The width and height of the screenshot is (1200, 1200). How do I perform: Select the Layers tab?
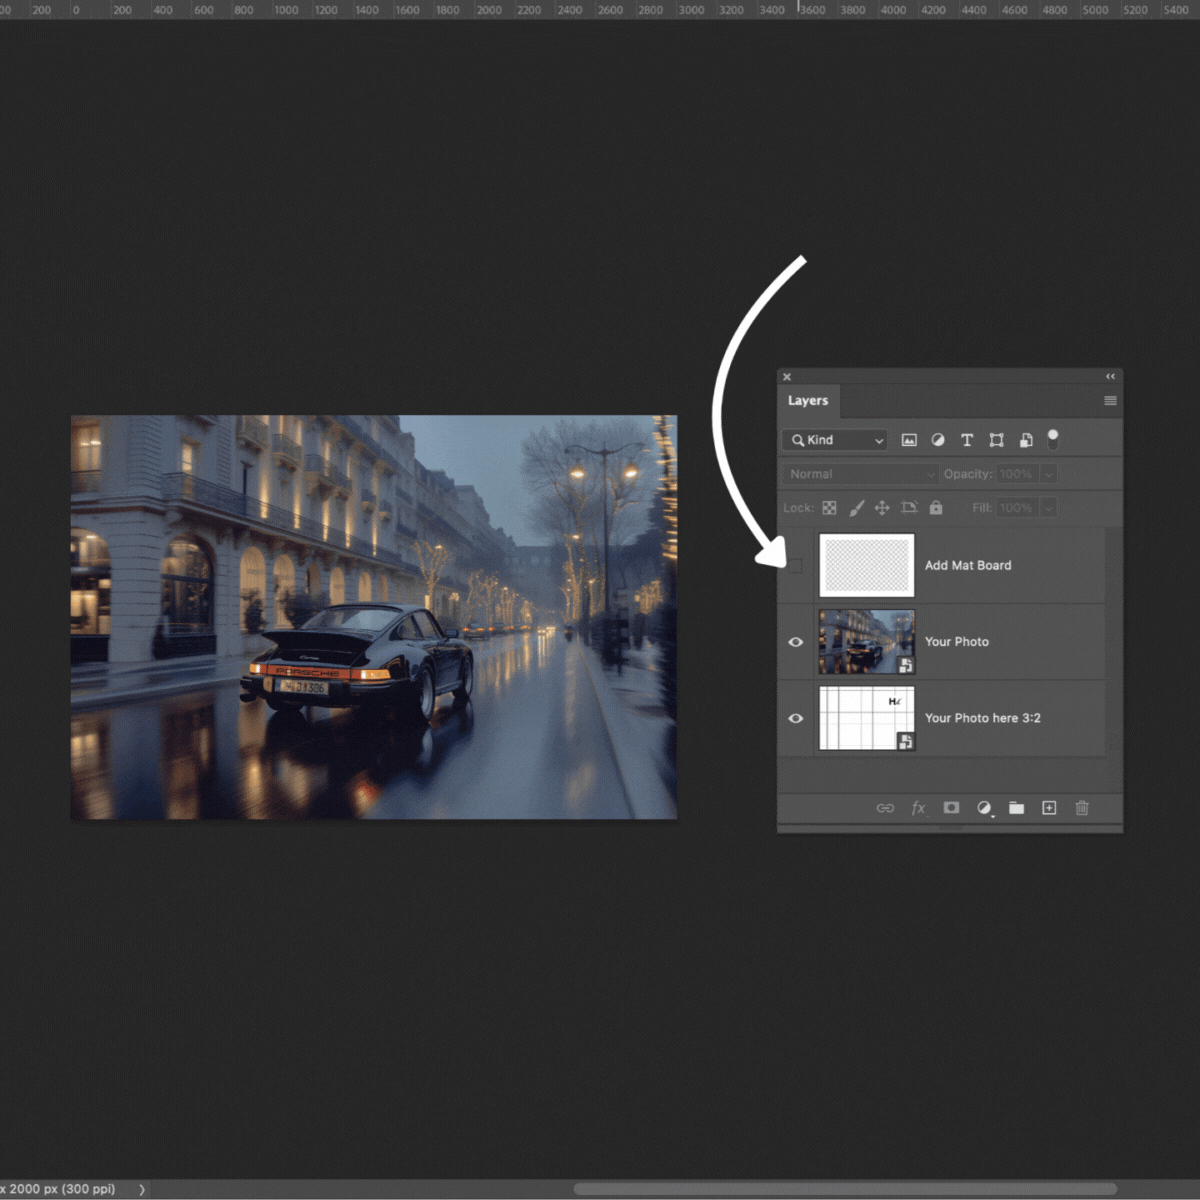[808, 401]
